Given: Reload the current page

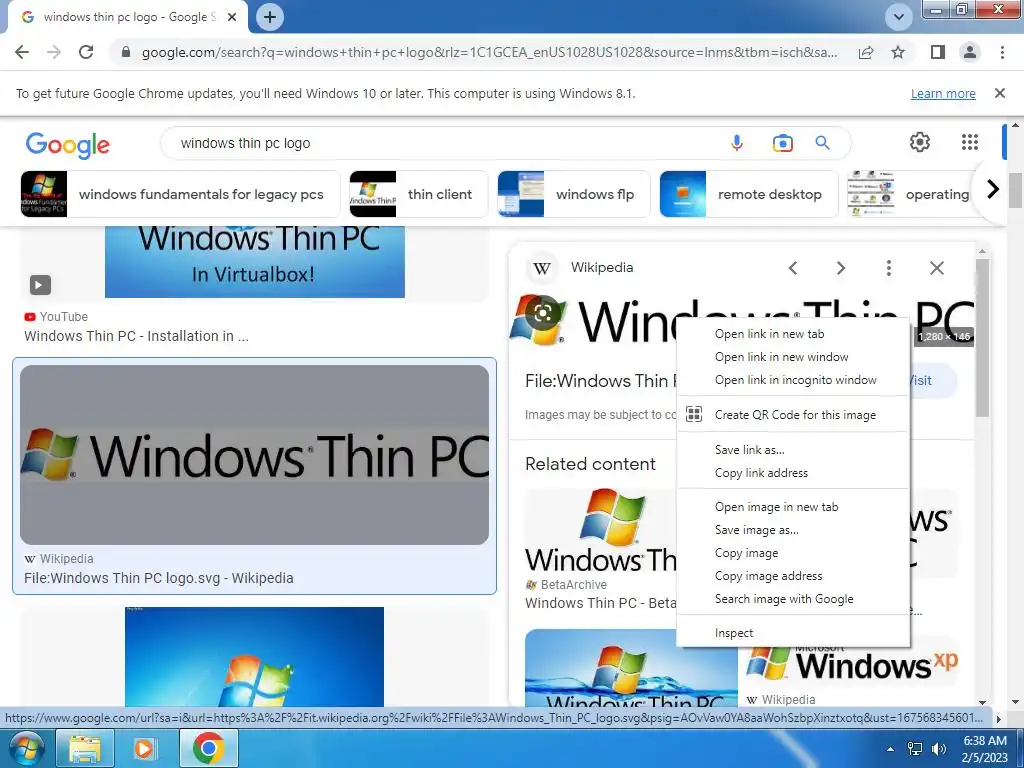Looking at the screenshot, I should point(86,52).
